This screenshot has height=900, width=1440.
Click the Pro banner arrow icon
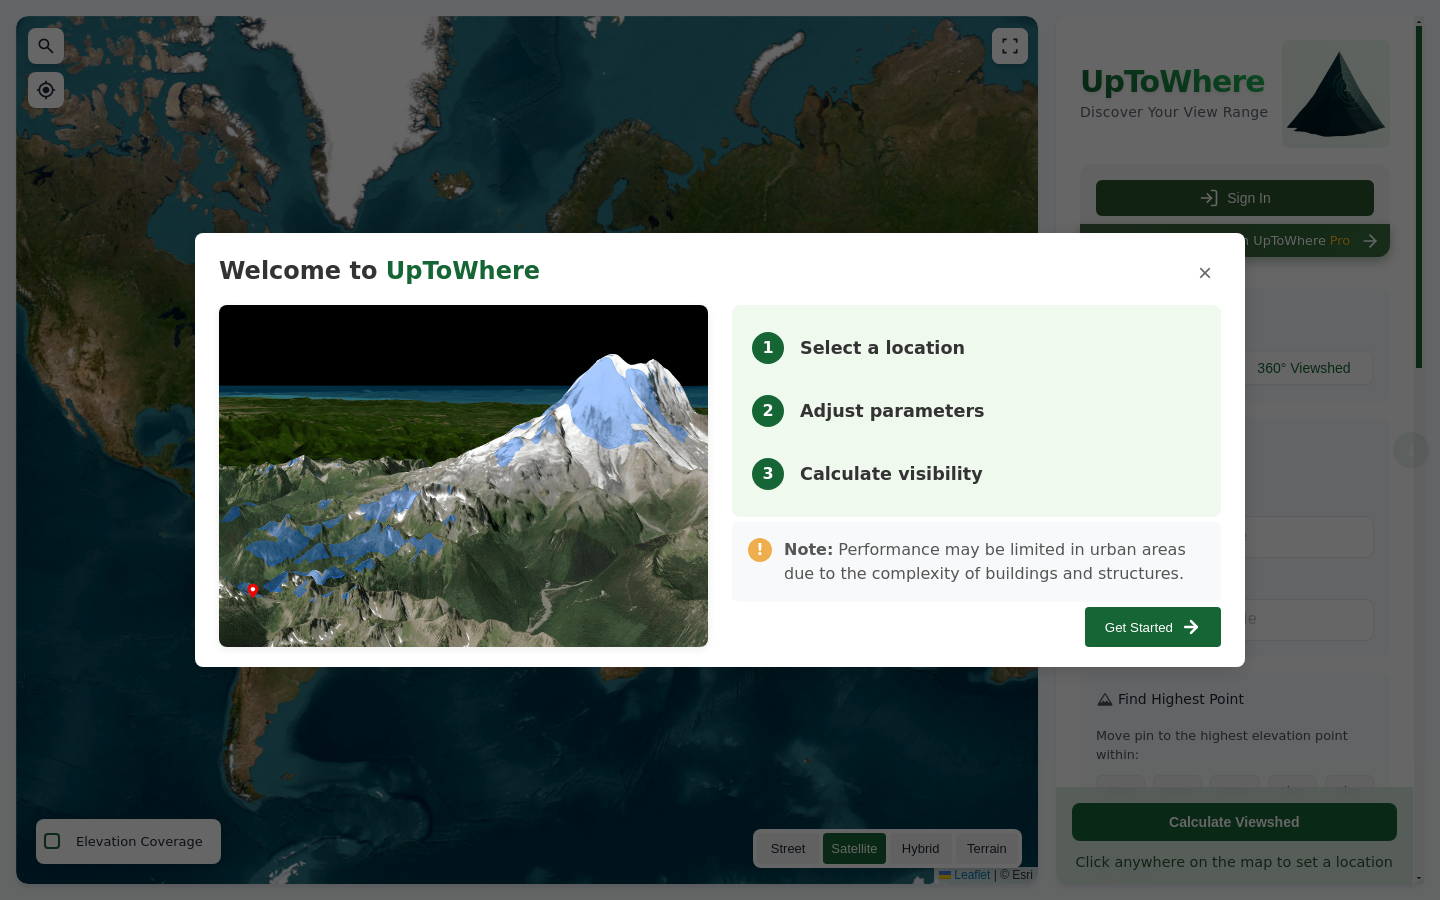click(1370, 241)
